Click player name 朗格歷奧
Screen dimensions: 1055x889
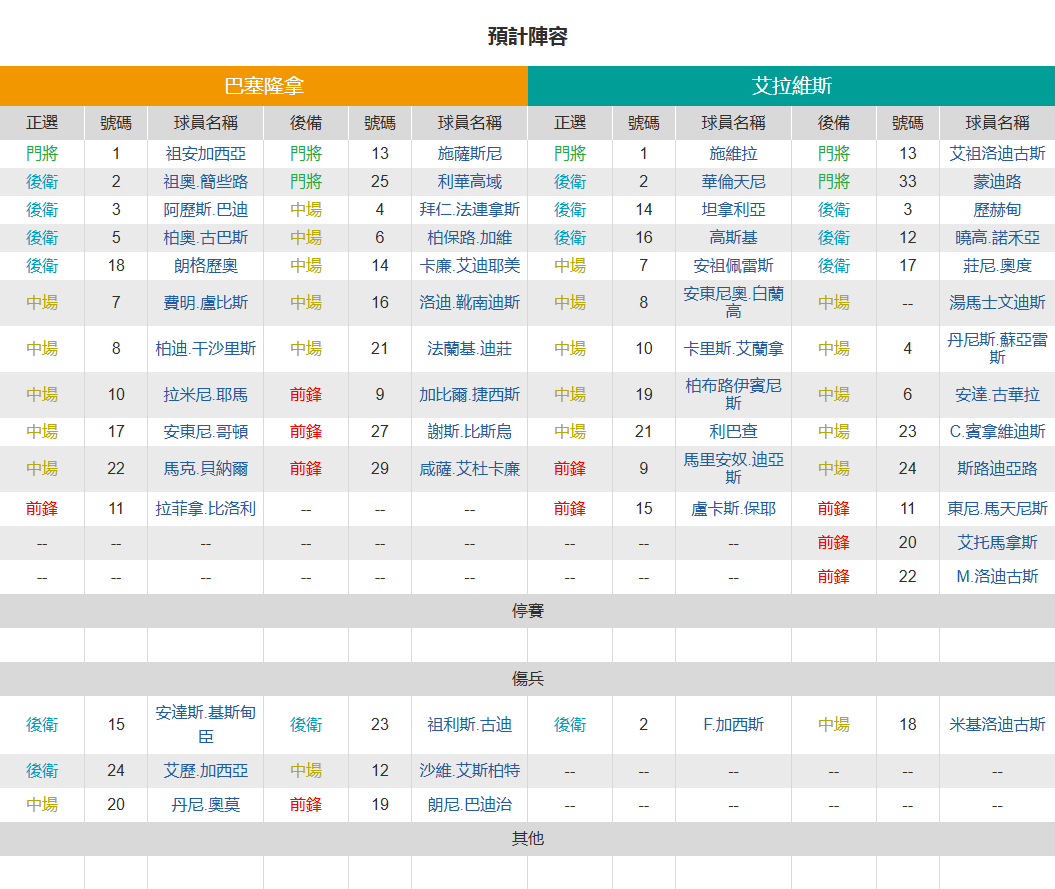(205, 266)
